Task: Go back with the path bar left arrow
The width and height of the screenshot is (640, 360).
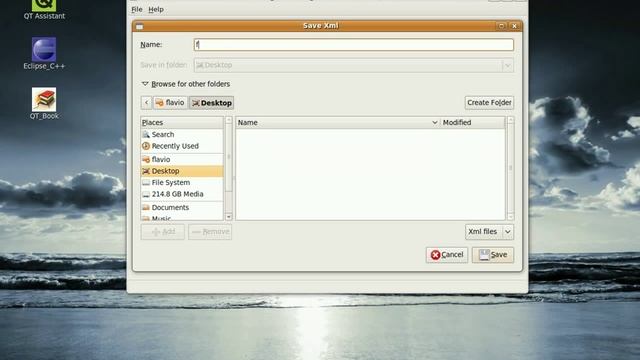Action: coord(147,102)
